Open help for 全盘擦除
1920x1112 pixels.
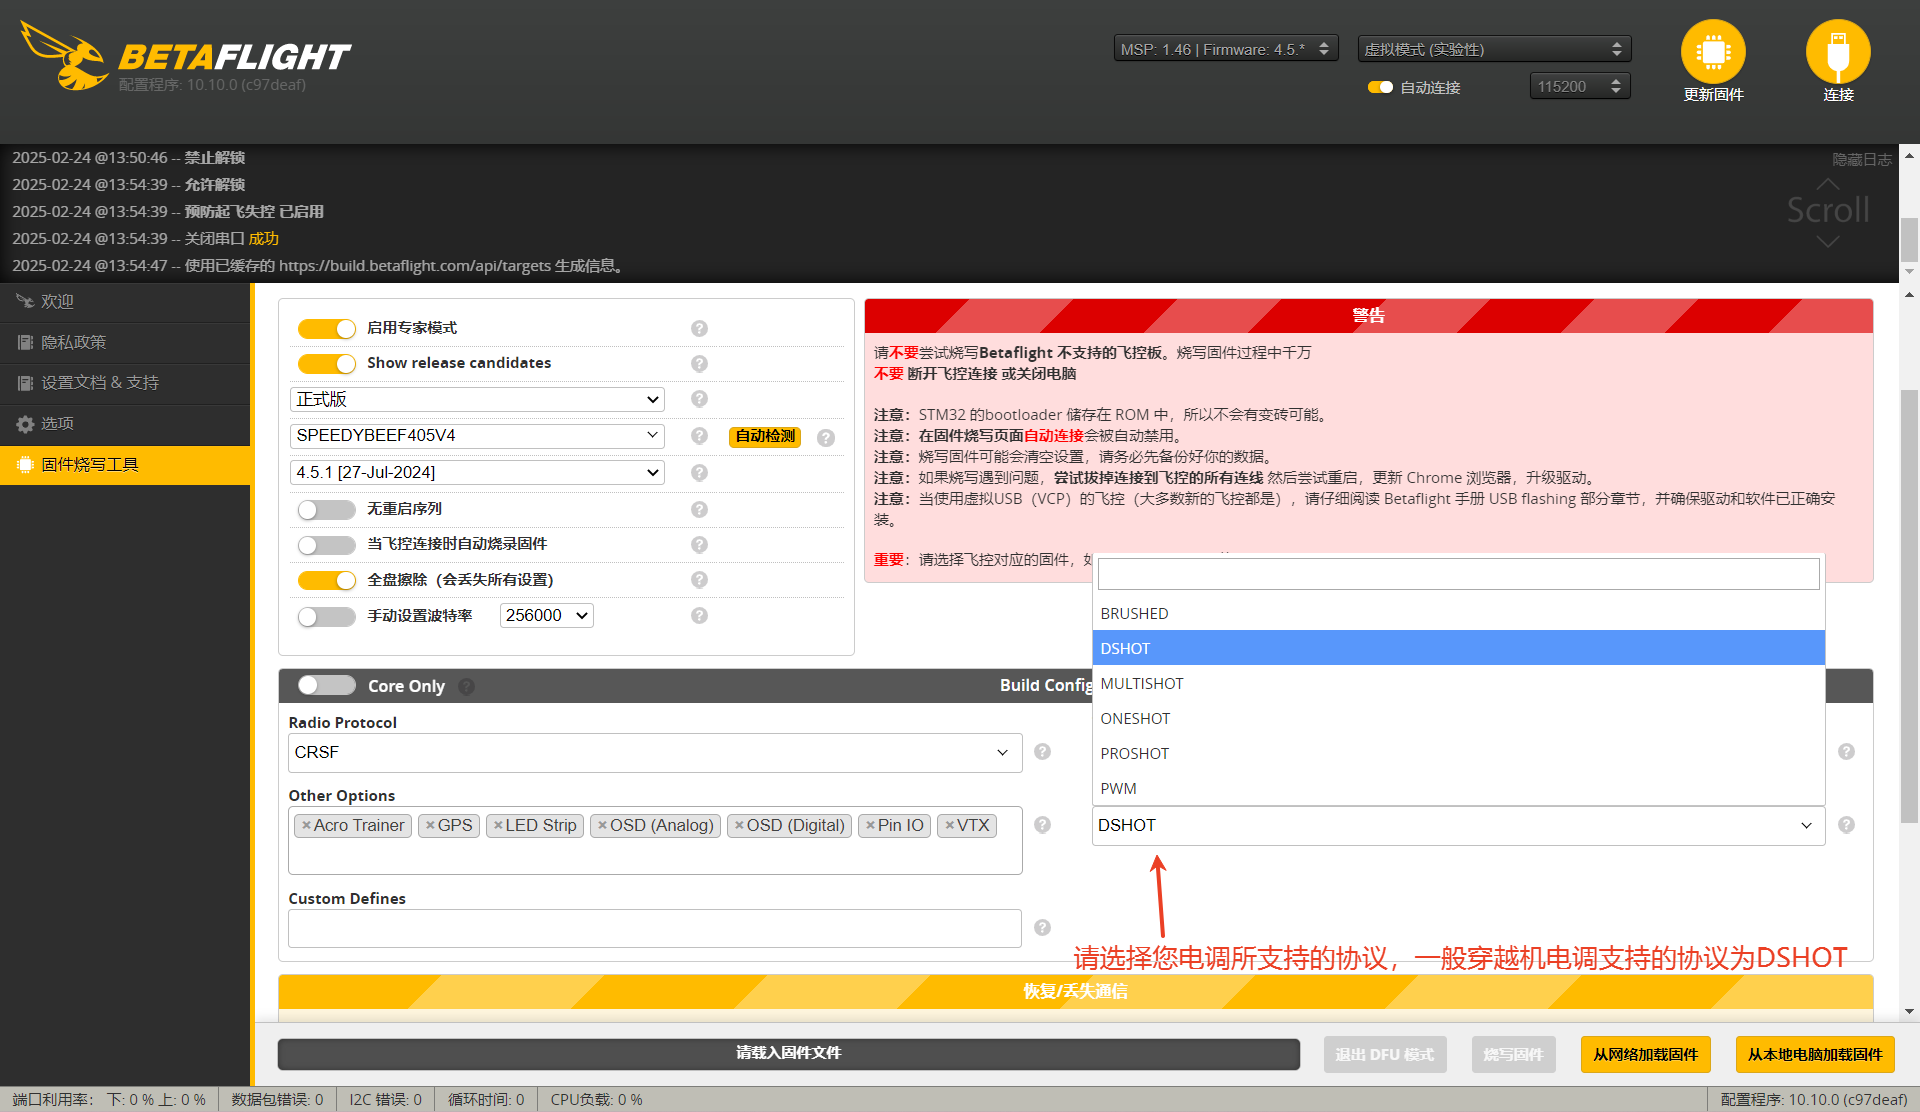699,580
